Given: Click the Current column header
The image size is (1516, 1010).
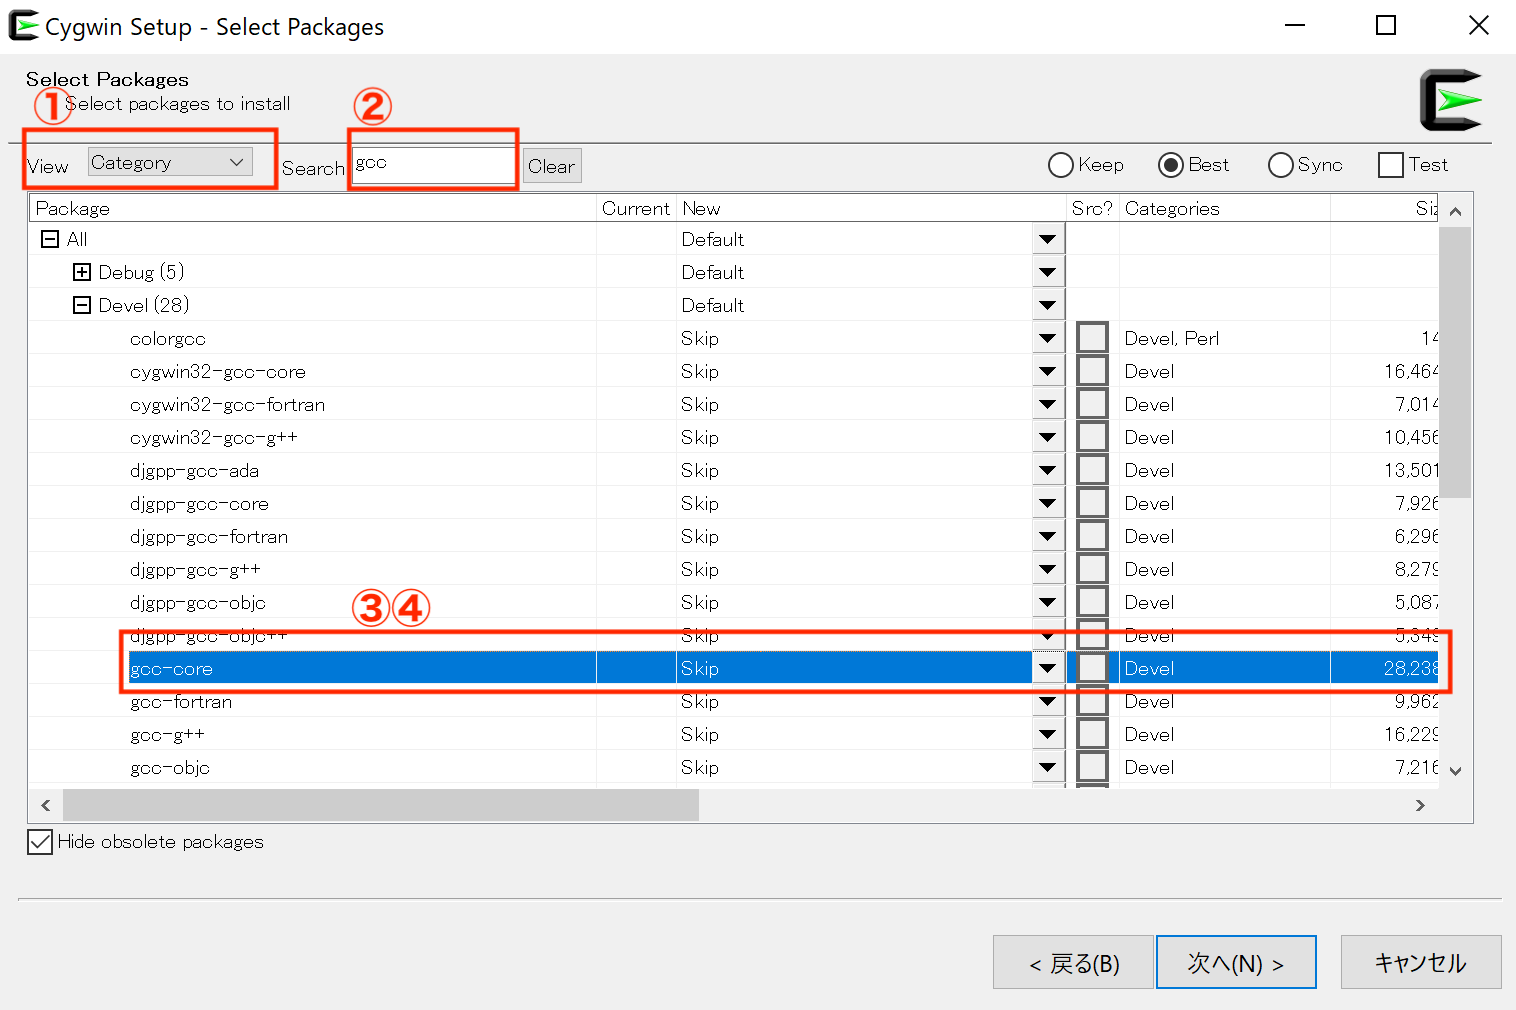Looking at the screenshot, I should click(636, 208).
